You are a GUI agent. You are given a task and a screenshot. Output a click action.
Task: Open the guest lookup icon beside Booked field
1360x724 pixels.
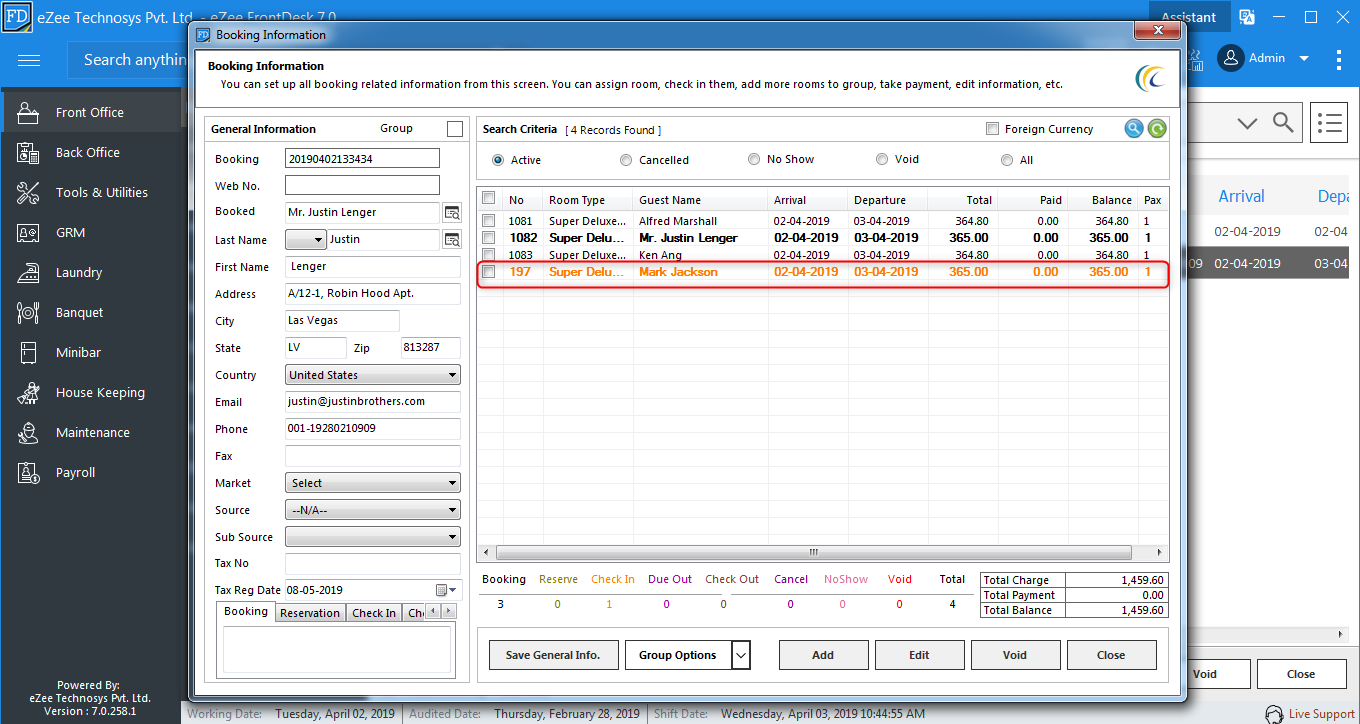pyautogui.click(x=452, y=213)
